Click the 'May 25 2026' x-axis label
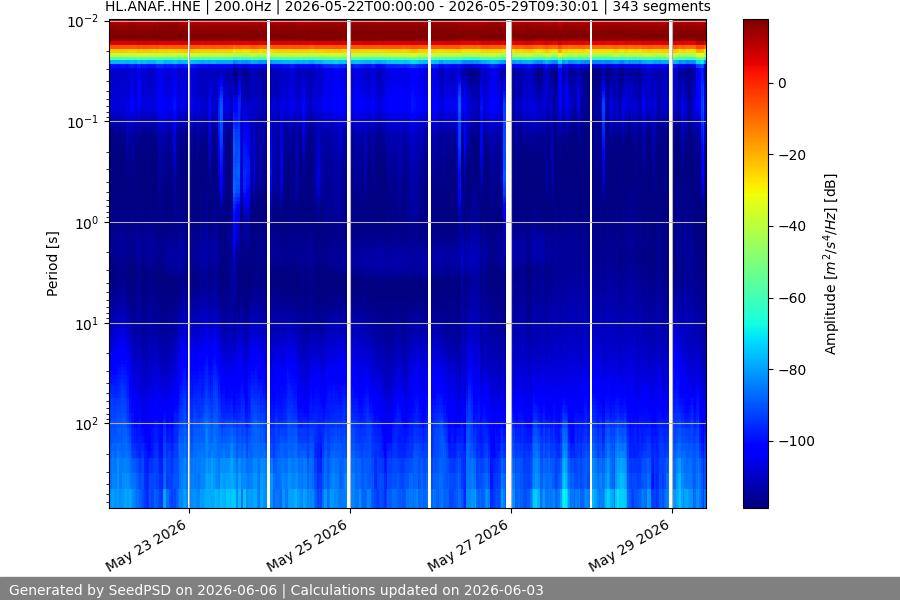900x600 pixels. click(307, 545)
